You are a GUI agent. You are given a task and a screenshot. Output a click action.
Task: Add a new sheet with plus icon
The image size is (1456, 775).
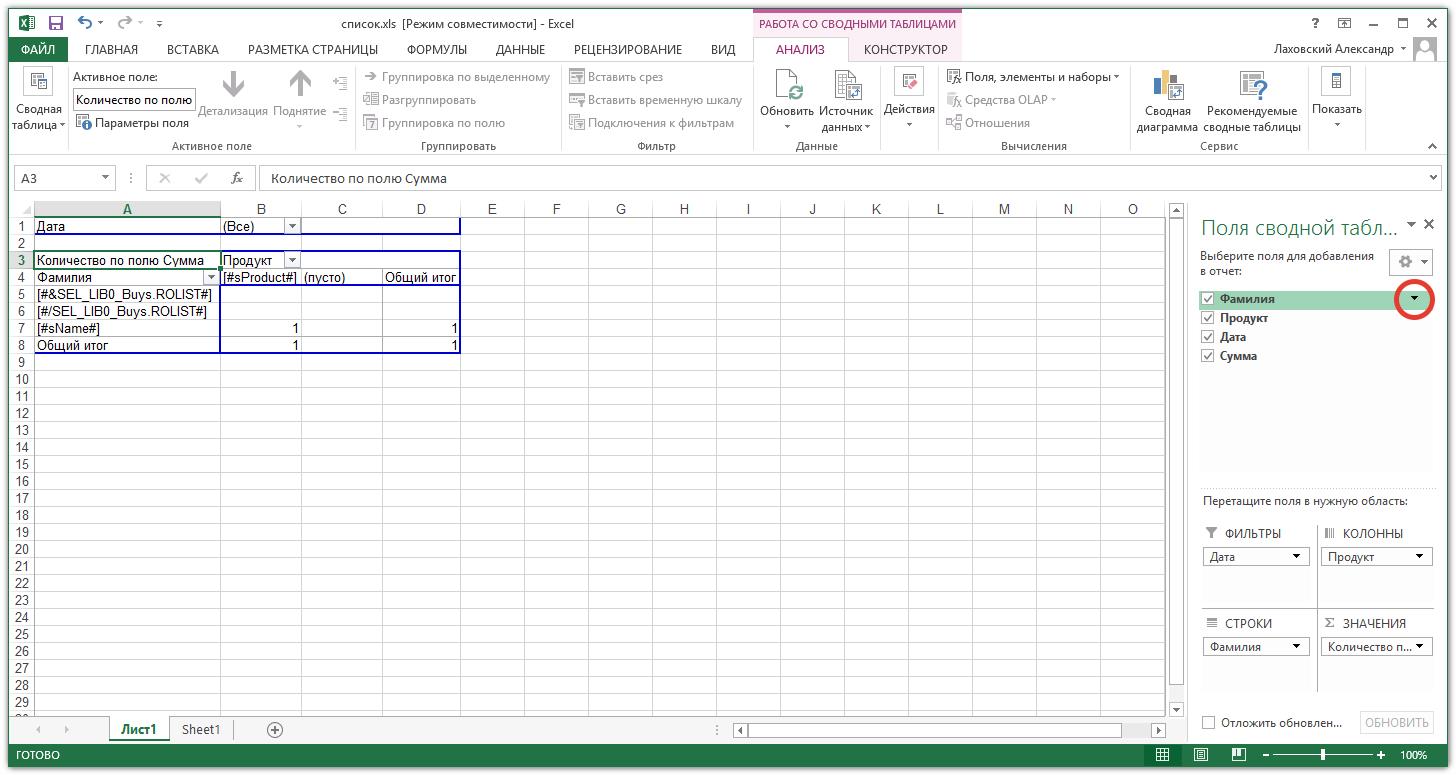point(275,730)
